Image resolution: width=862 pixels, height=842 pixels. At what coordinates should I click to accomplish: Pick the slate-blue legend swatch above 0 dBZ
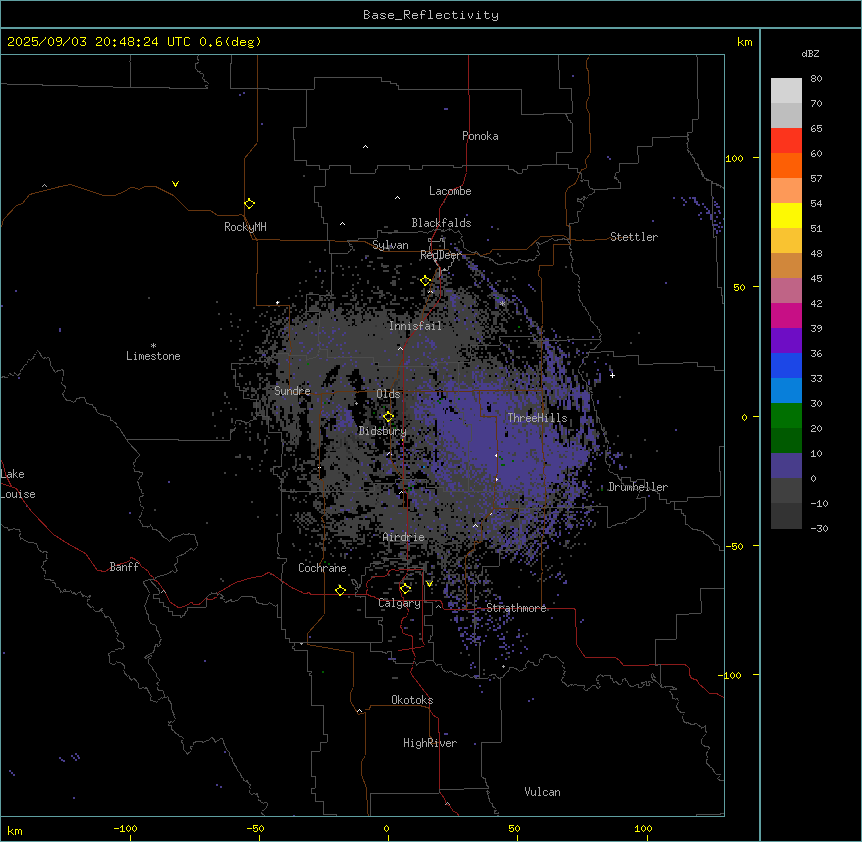786,466
